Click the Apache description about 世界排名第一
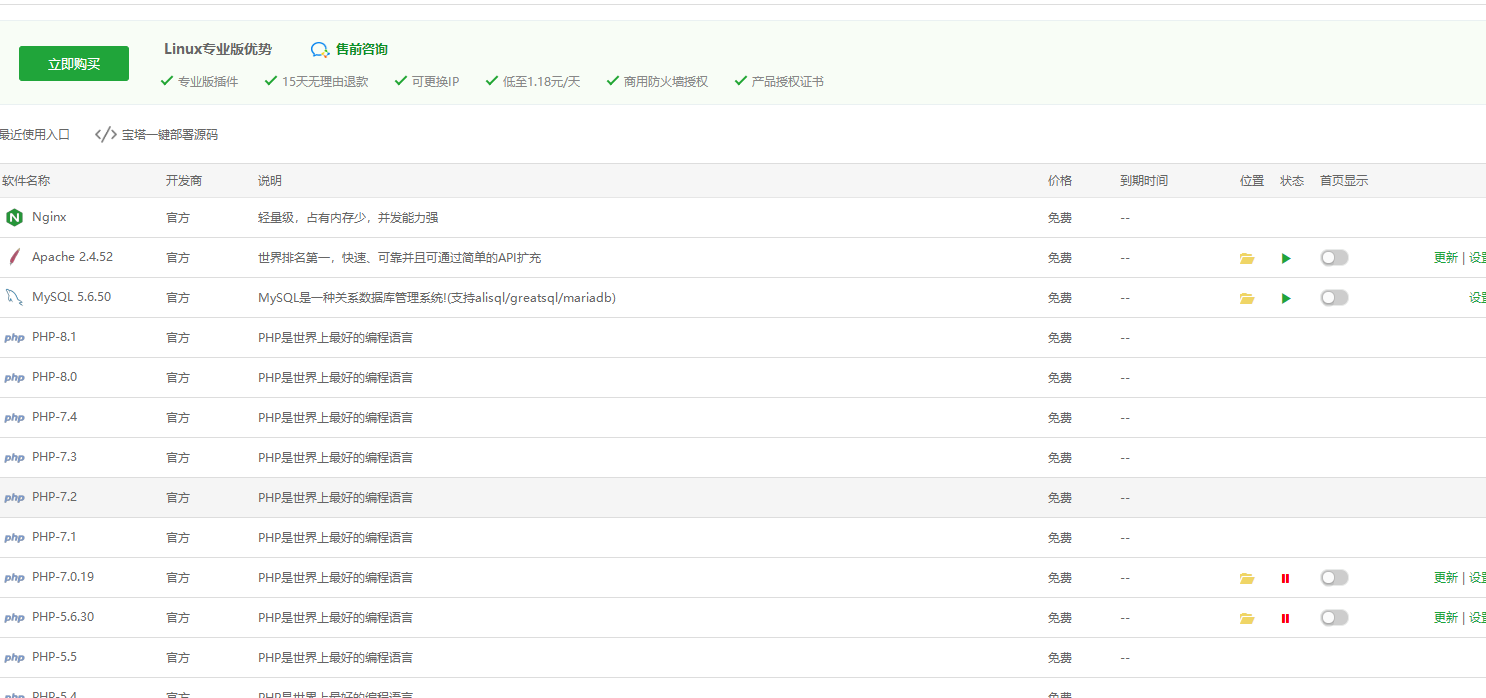1486x698 pixels. point(400,258)
